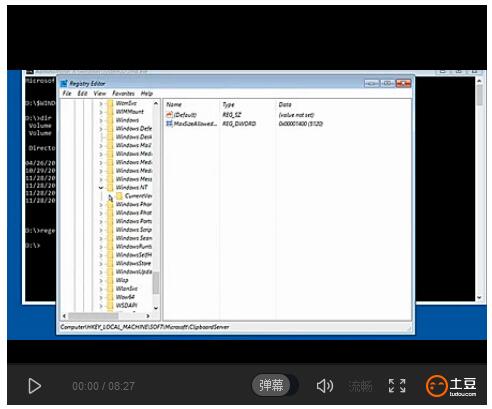Click the tree pane's scroll-right arrow
This screenshot has width=492, height=409.
(148, 316)
